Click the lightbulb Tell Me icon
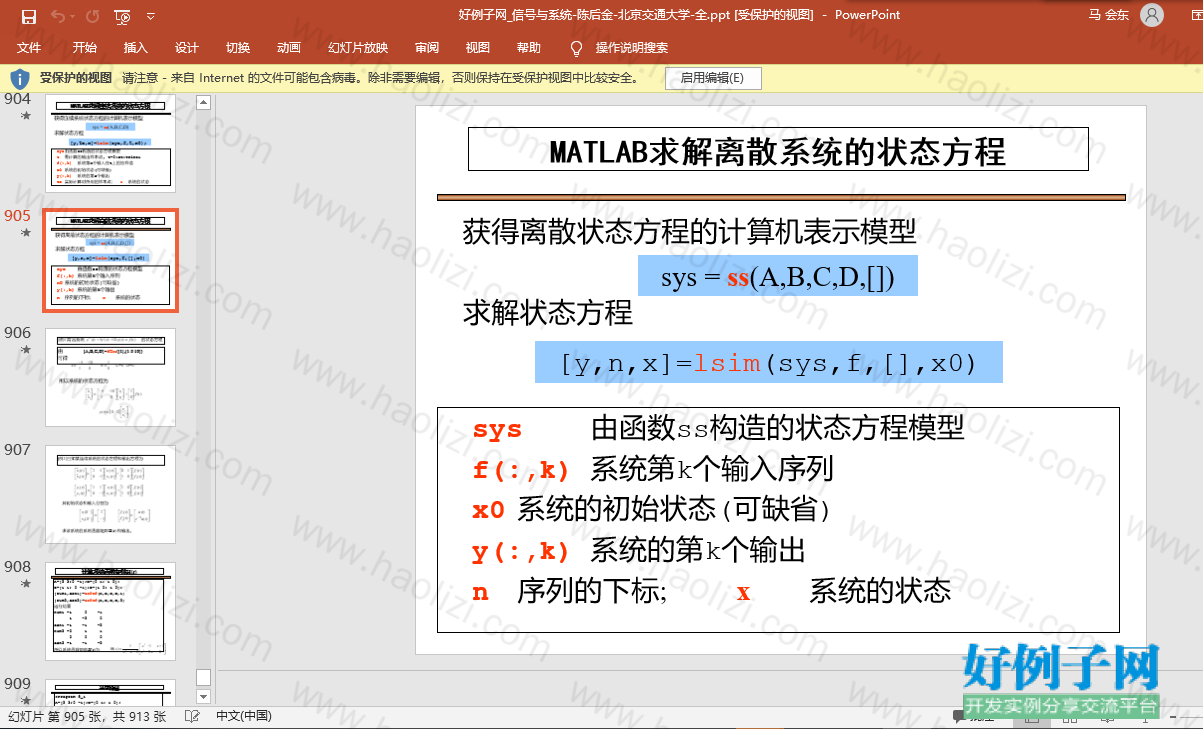The height and width of the screenshot is (729, 1203). pyautogui.click(x=576, y=48)
